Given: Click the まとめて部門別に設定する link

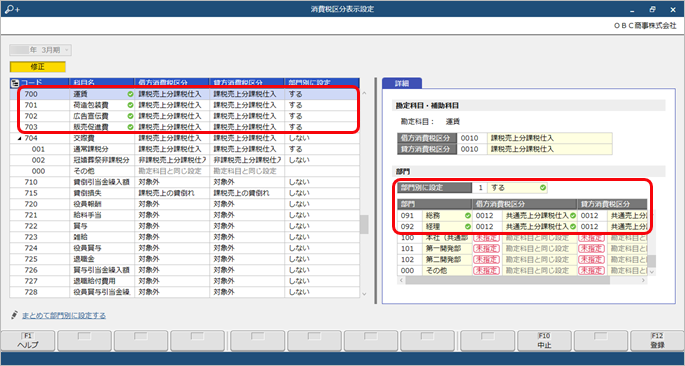Looking at the screenshot, I should pos(64,315).
